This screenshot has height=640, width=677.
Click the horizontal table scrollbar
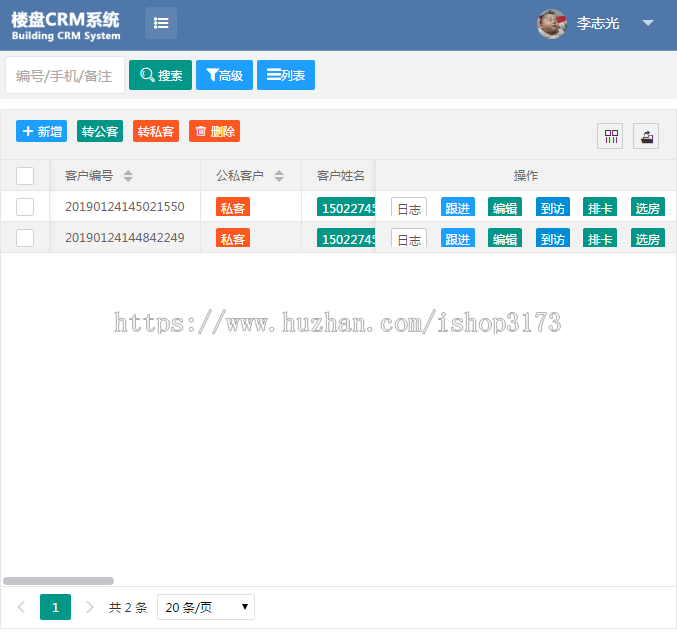[x=58, y=580]
